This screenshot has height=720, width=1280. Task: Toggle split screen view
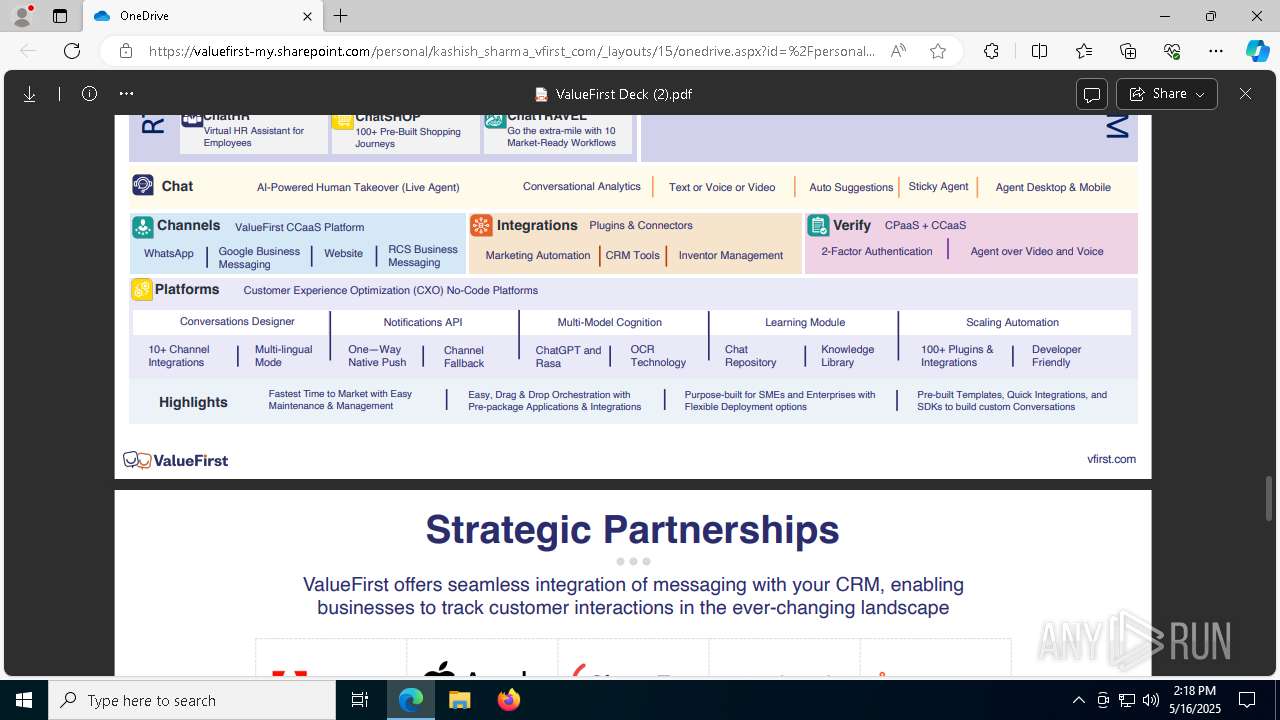(1039, 51)
